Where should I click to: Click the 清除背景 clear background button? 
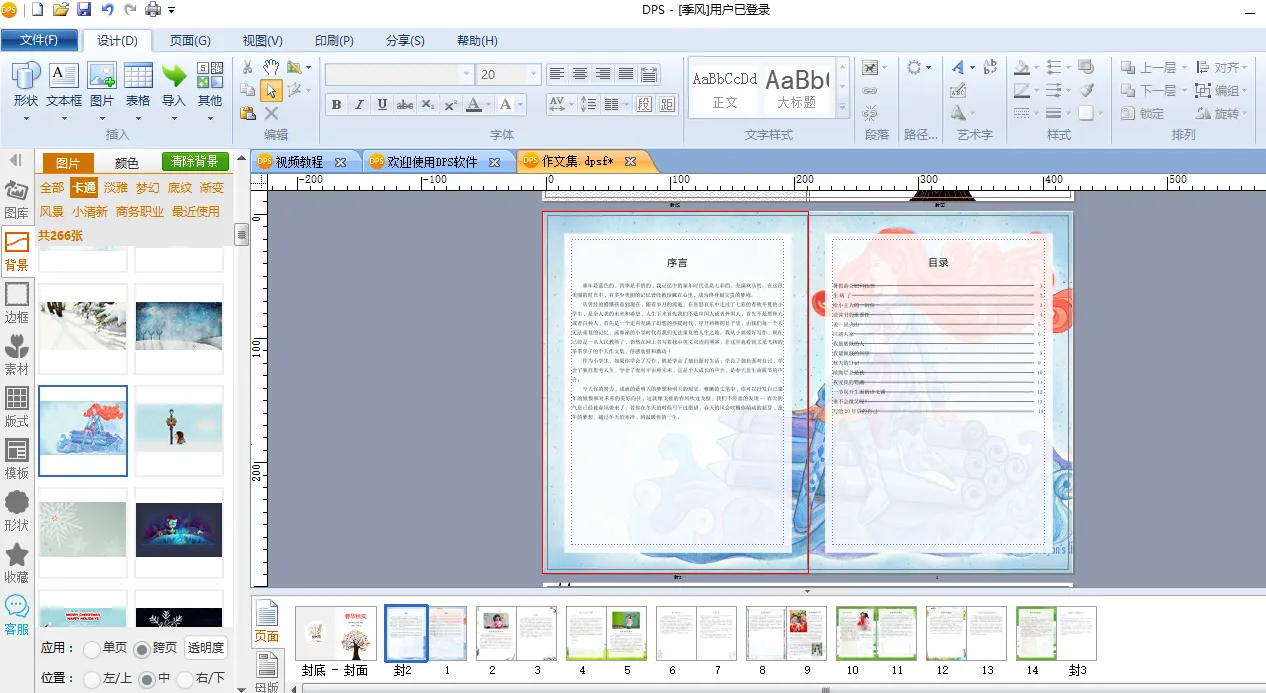(x=196, y=162)
